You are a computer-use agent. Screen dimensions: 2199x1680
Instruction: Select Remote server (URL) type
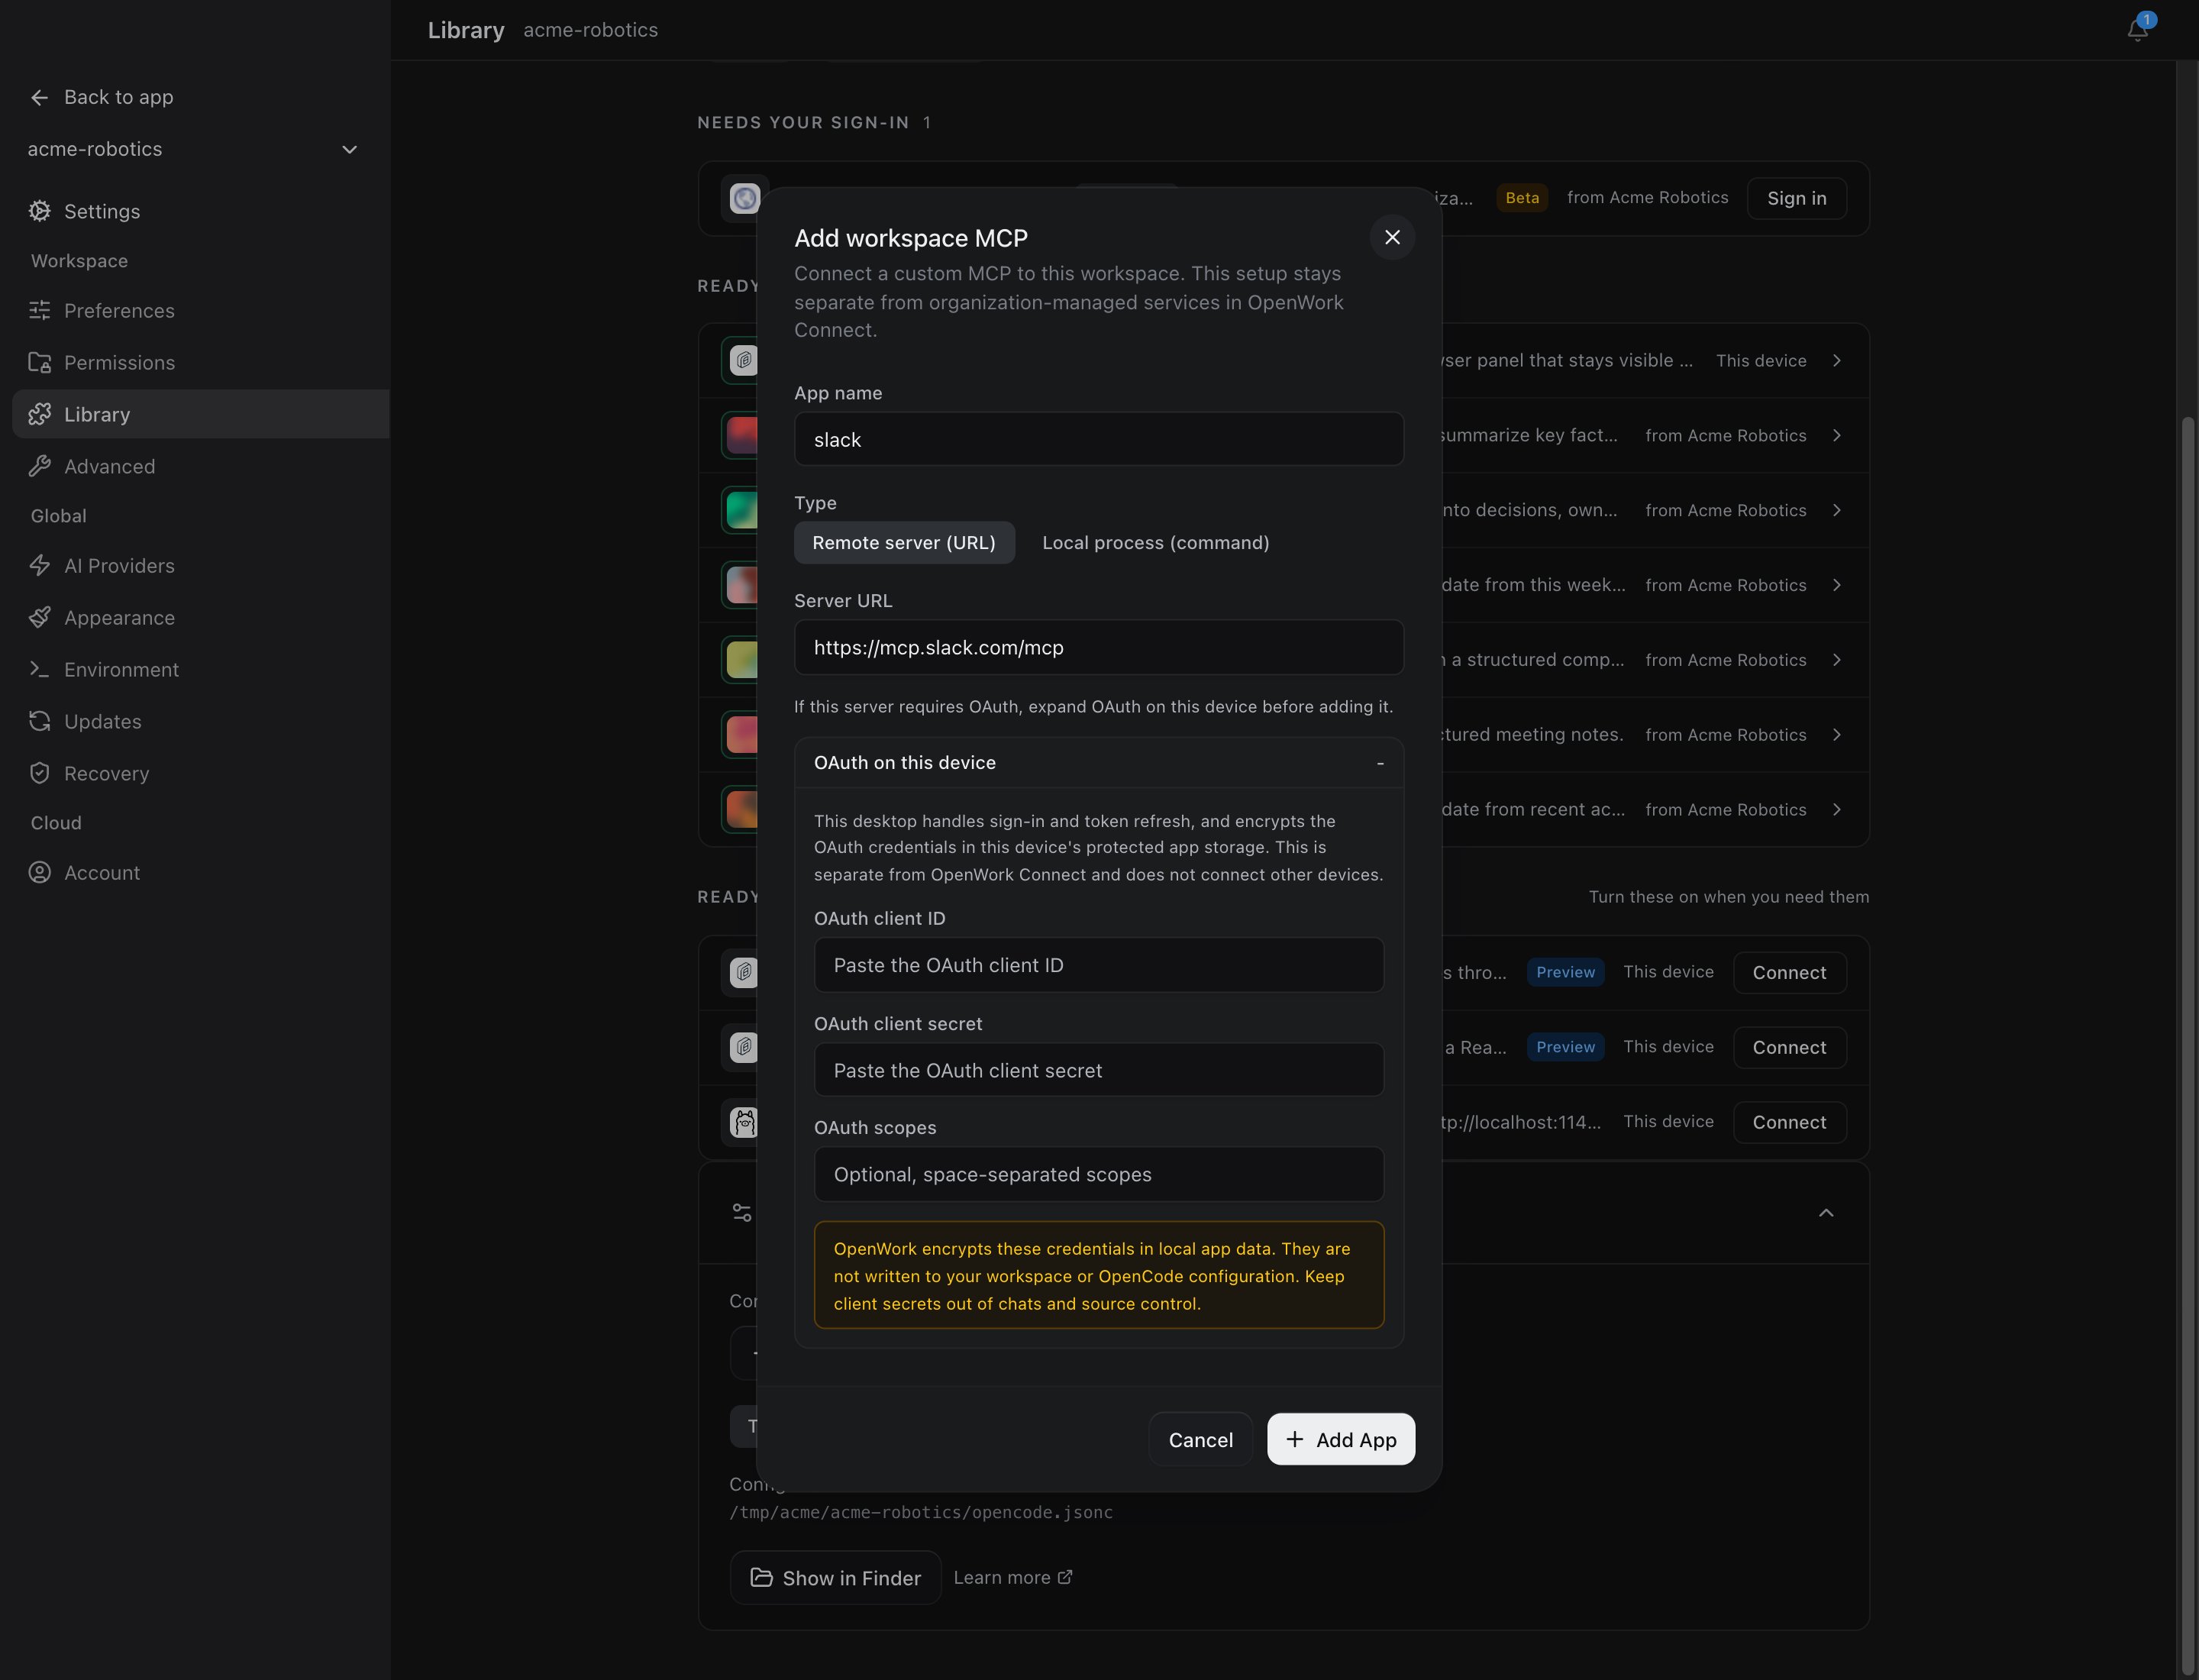904,543
